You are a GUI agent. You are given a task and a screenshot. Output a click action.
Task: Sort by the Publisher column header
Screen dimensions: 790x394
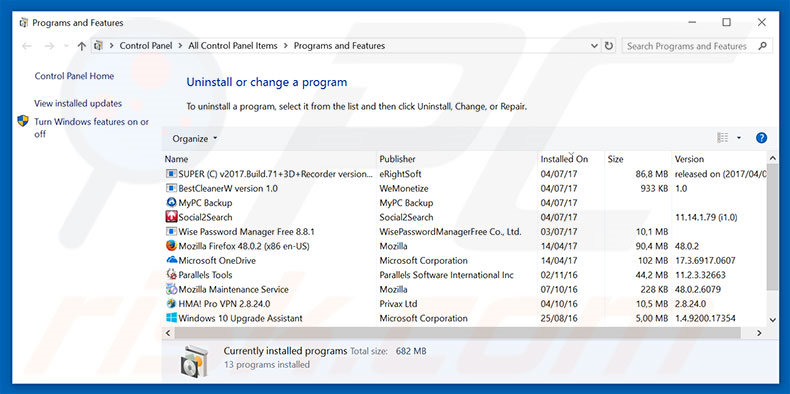(457, 159)
